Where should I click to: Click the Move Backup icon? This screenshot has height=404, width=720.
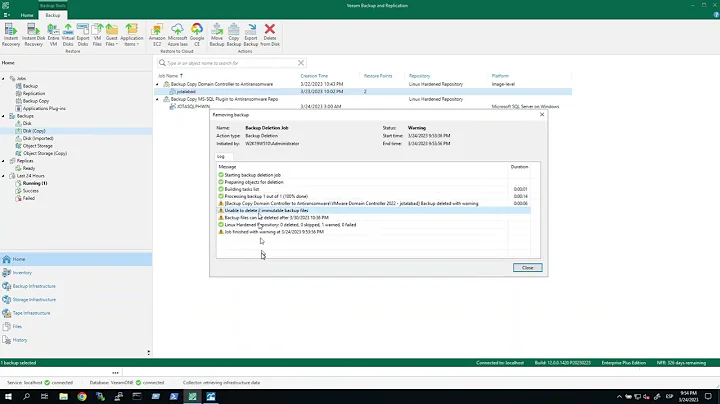point(217,35)
